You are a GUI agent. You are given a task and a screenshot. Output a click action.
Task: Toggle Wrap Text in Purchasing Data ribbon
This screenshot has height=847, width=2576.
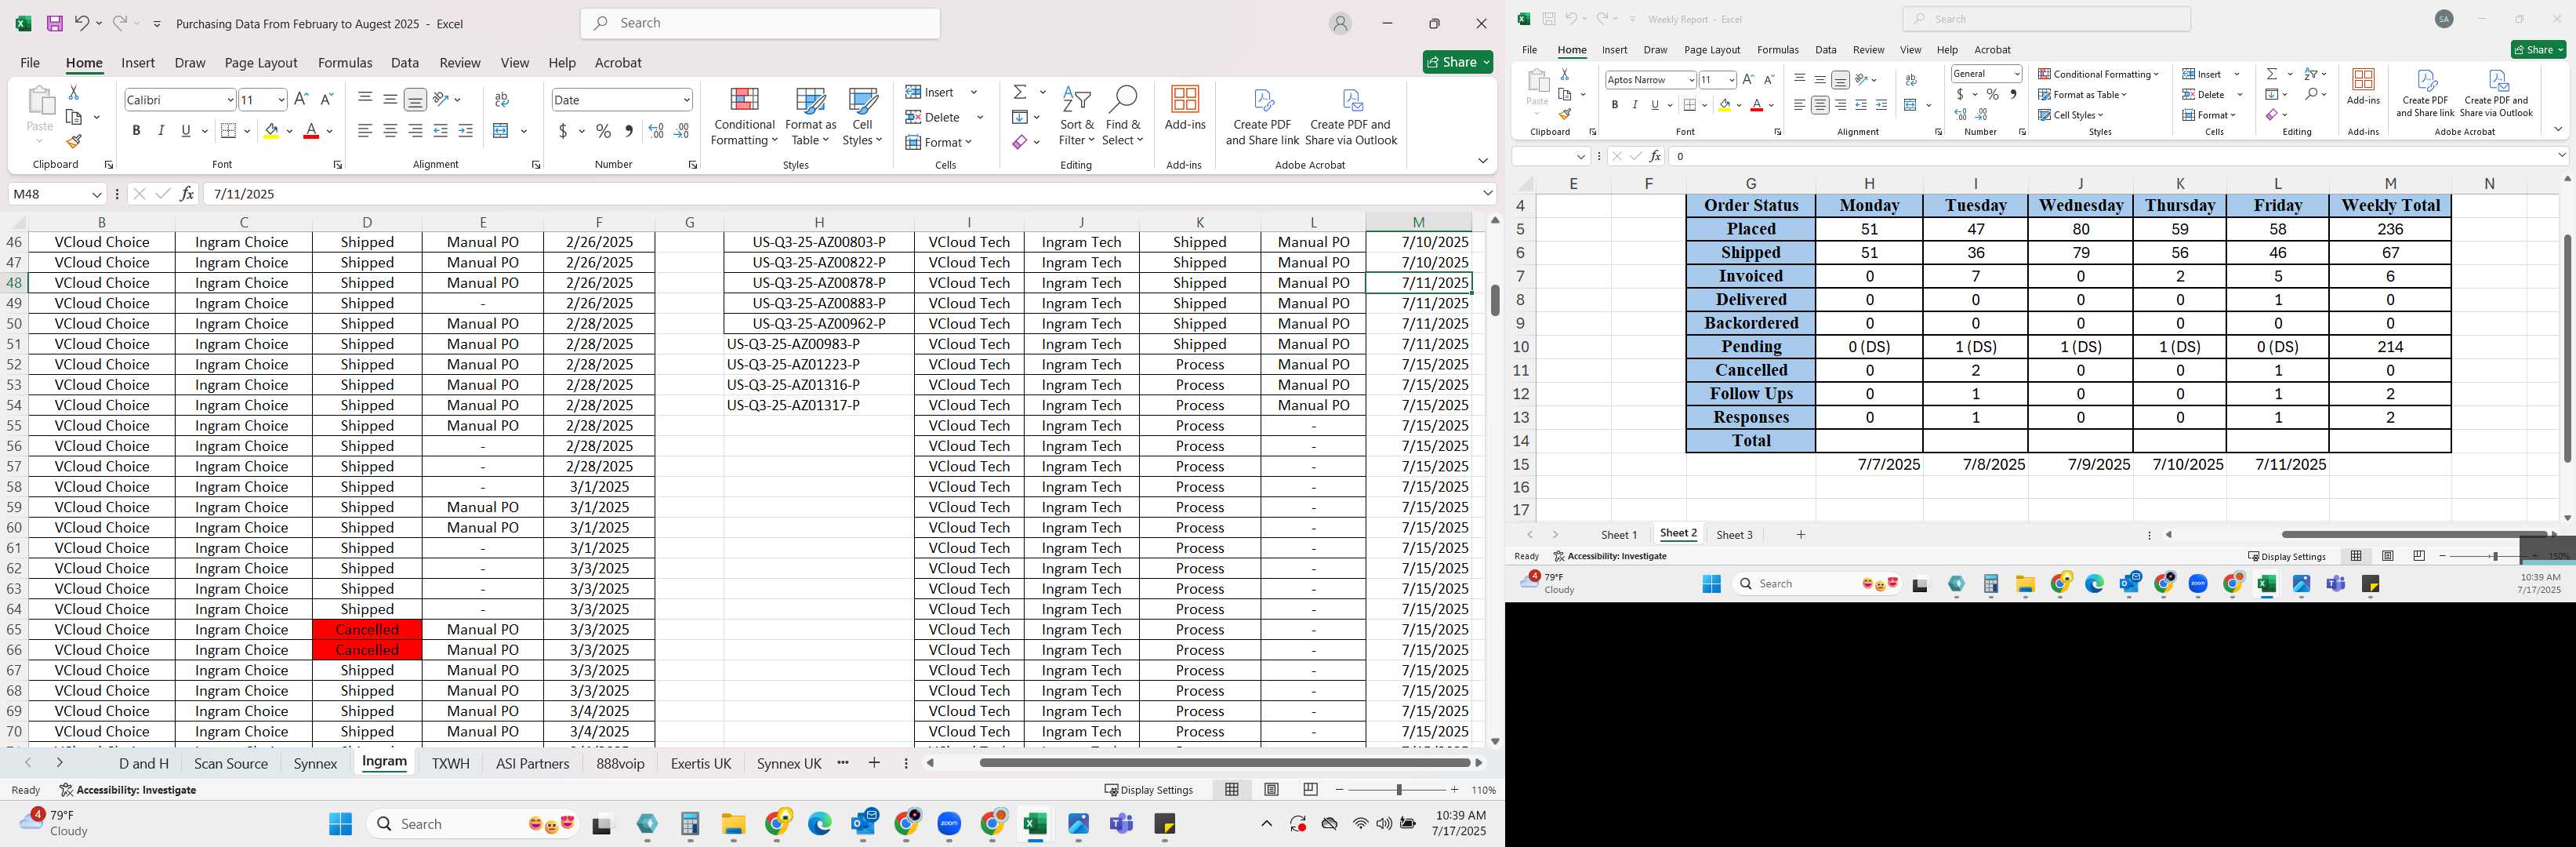click(x=502, y=99)
